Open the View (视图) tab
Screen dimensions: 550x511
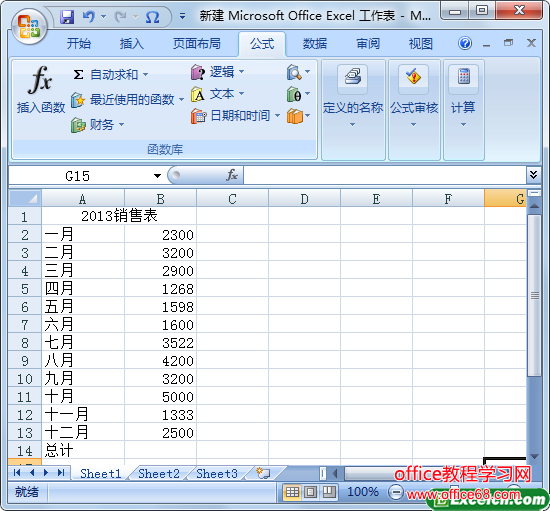421,43
